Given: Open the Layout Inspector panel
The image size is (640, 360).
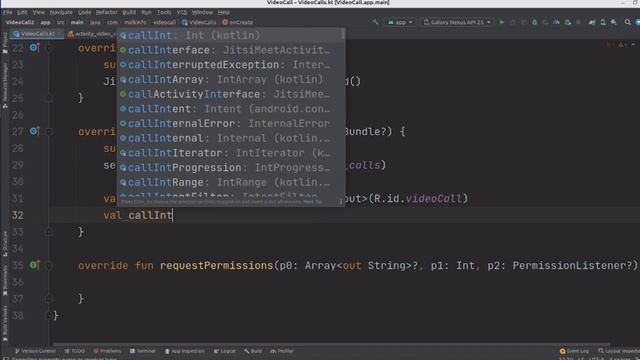Looking at the screenshot, I should click(x=619, y=351).
